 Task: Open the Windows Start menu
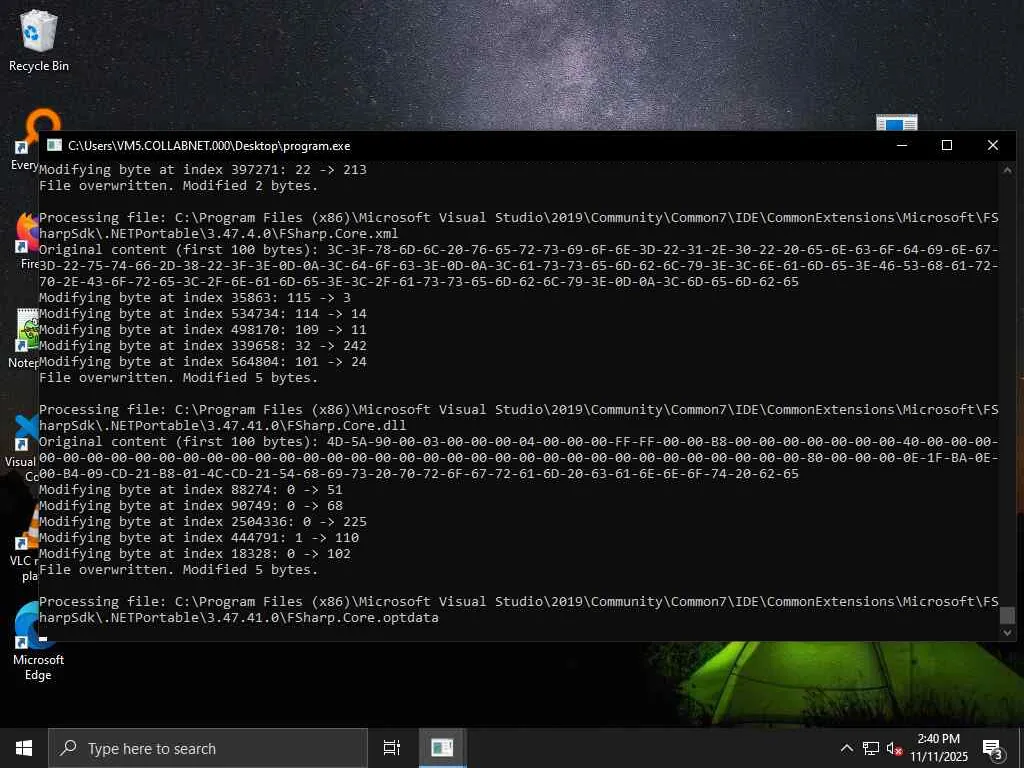click(x=24, y=748)
